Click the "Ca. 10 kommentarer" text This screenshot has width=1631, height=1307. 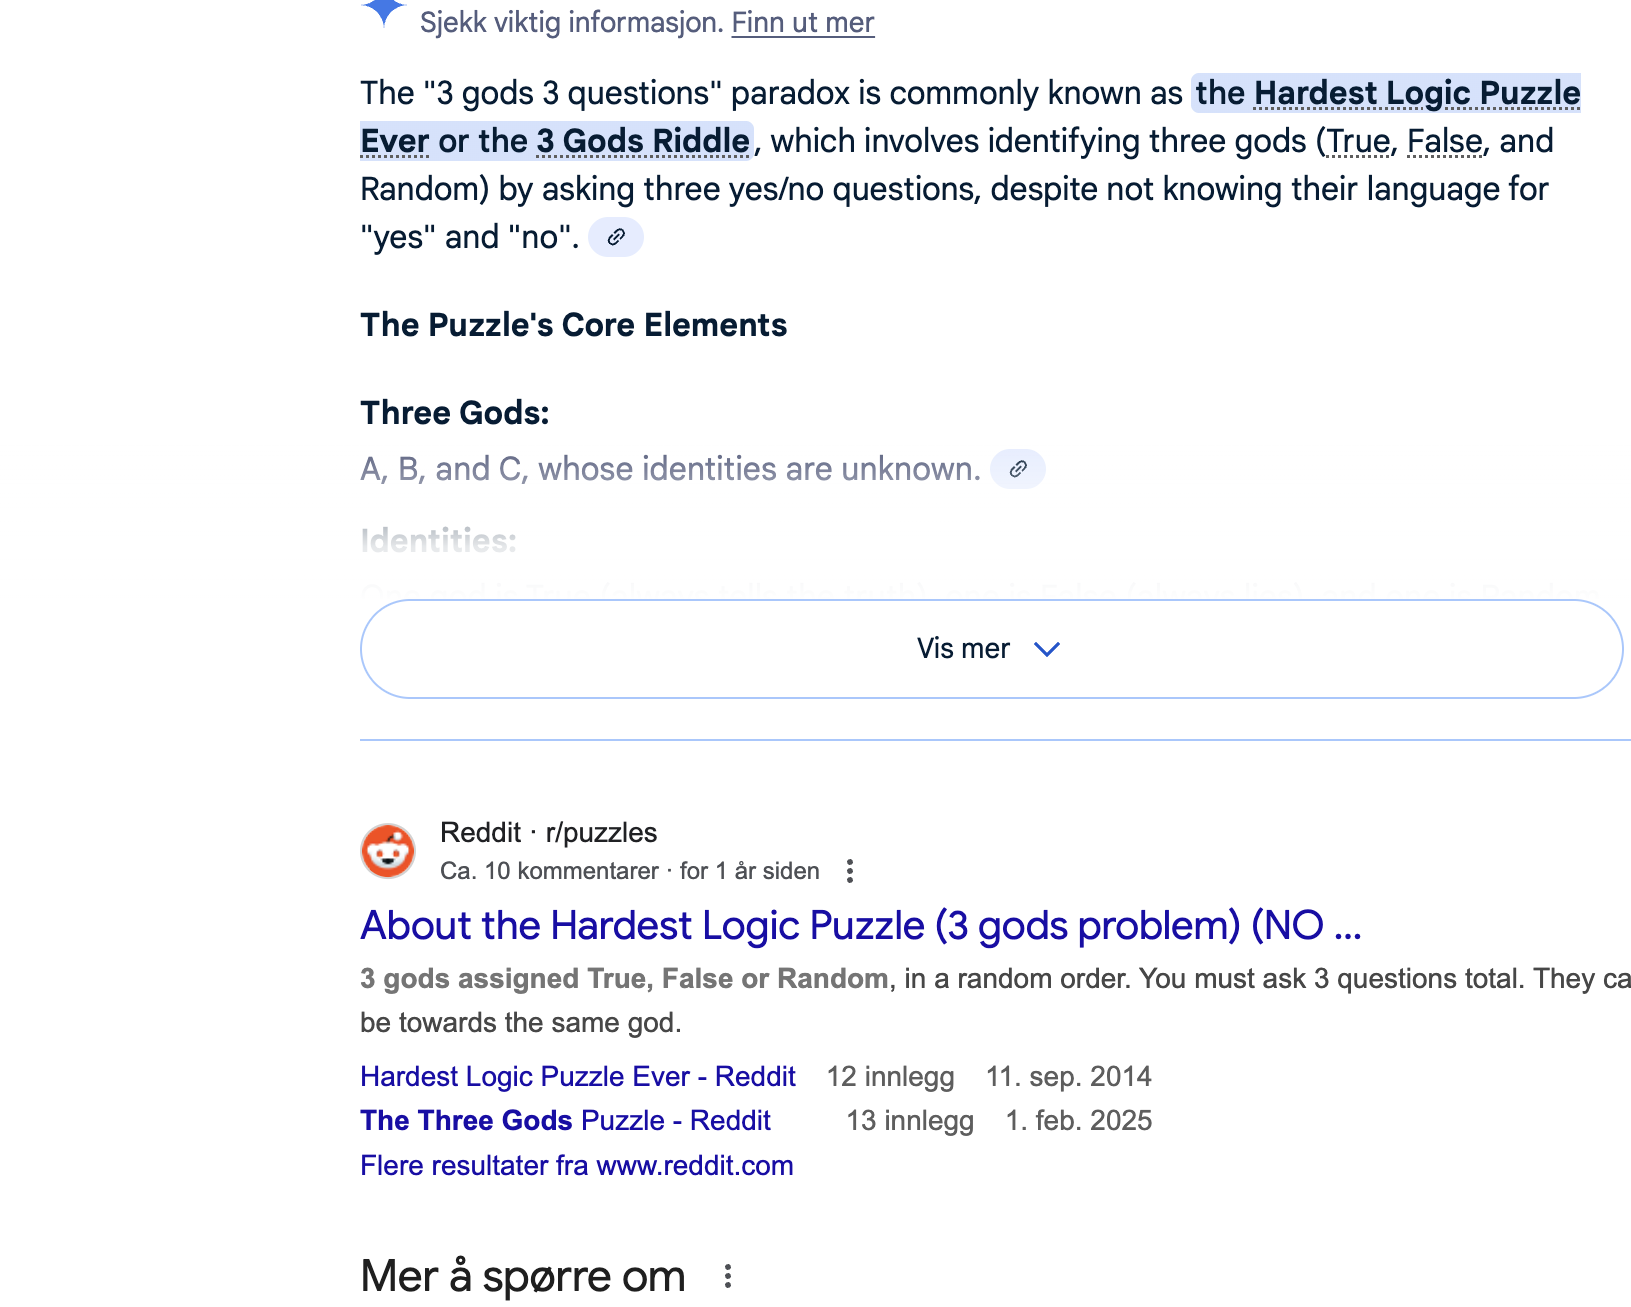click(x=549, y=871)
